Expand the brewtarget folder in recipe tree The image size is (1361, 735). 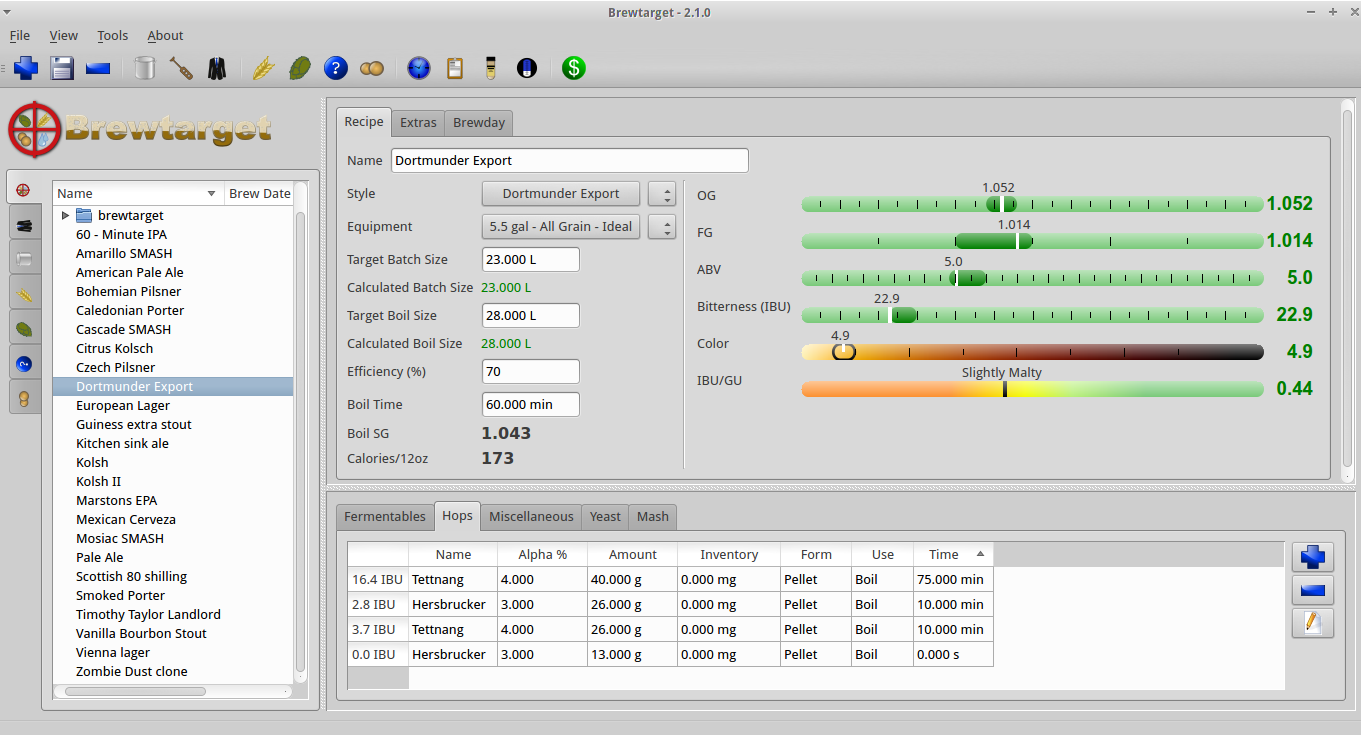(65, 215)
